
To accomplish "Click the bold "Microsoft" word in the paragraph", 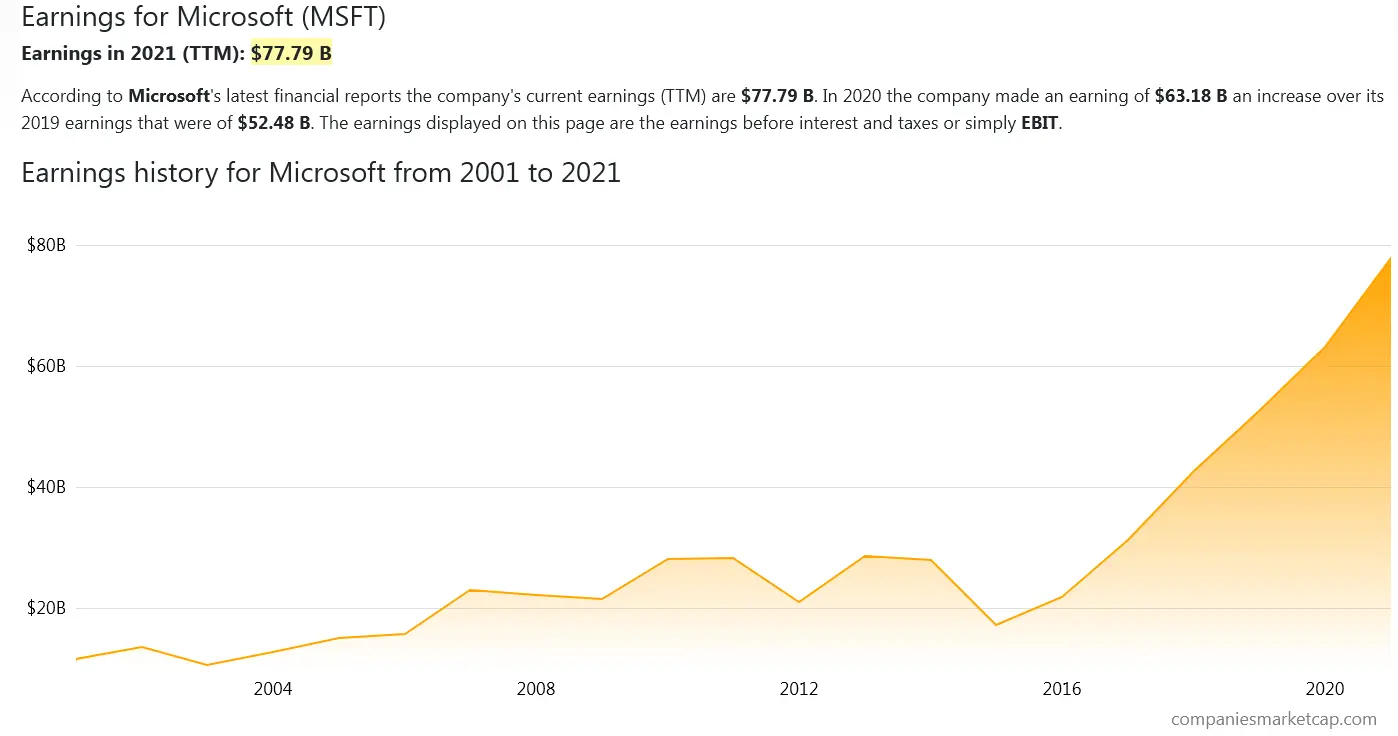I will point(169,97).
